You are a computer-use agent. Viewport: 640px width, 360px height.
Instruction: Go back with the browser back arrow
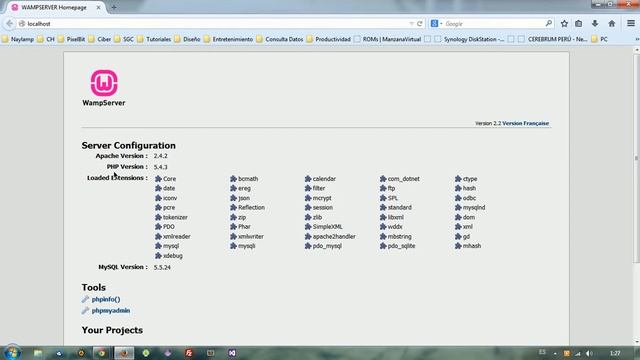pos(9,24)
